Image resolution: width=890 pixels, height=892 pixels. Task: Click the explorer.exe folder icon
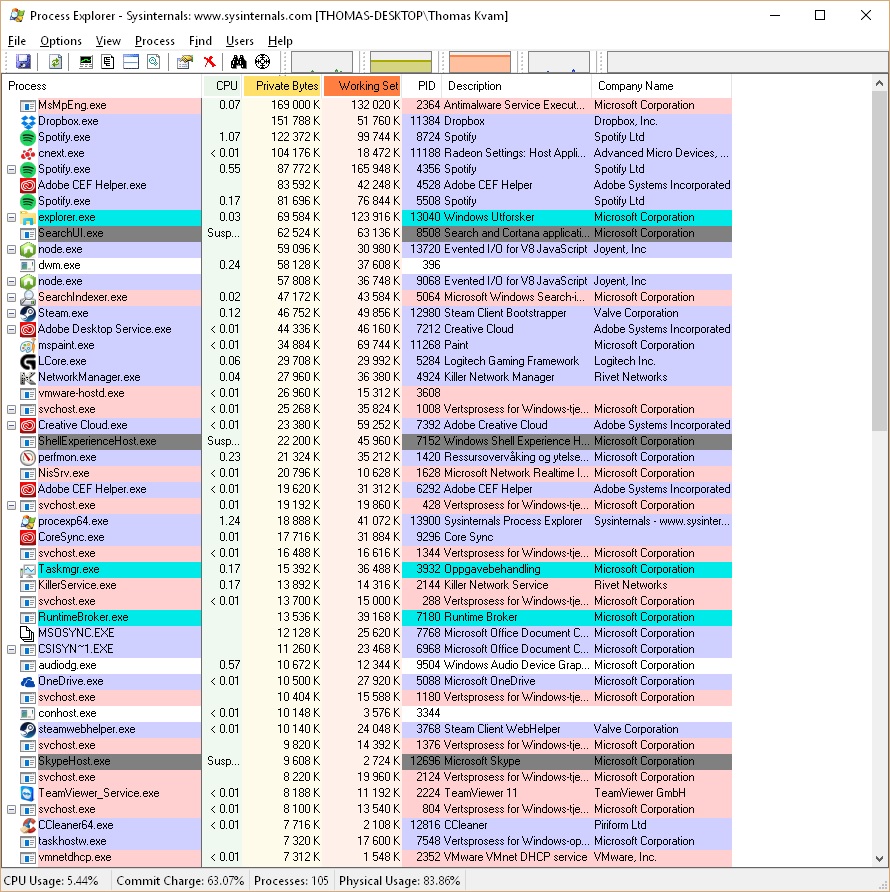point(28,217)
